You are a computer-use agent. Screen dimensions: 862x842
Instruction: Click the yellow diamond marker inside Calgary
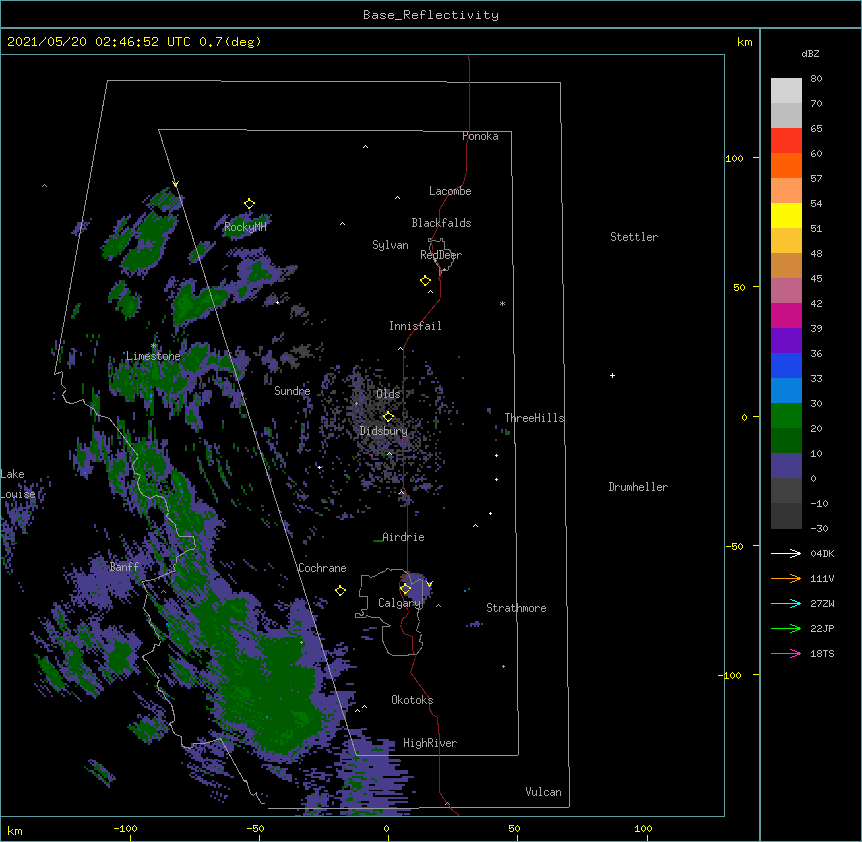(405, 589)
